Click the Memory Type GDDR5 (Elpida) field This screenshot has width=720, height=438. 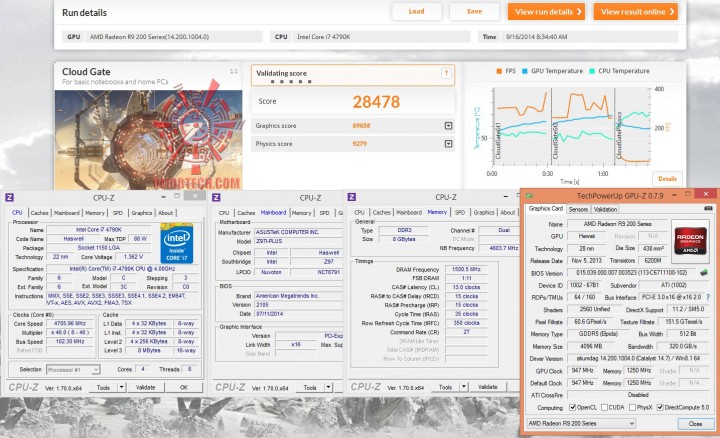[x=598, y=334]
